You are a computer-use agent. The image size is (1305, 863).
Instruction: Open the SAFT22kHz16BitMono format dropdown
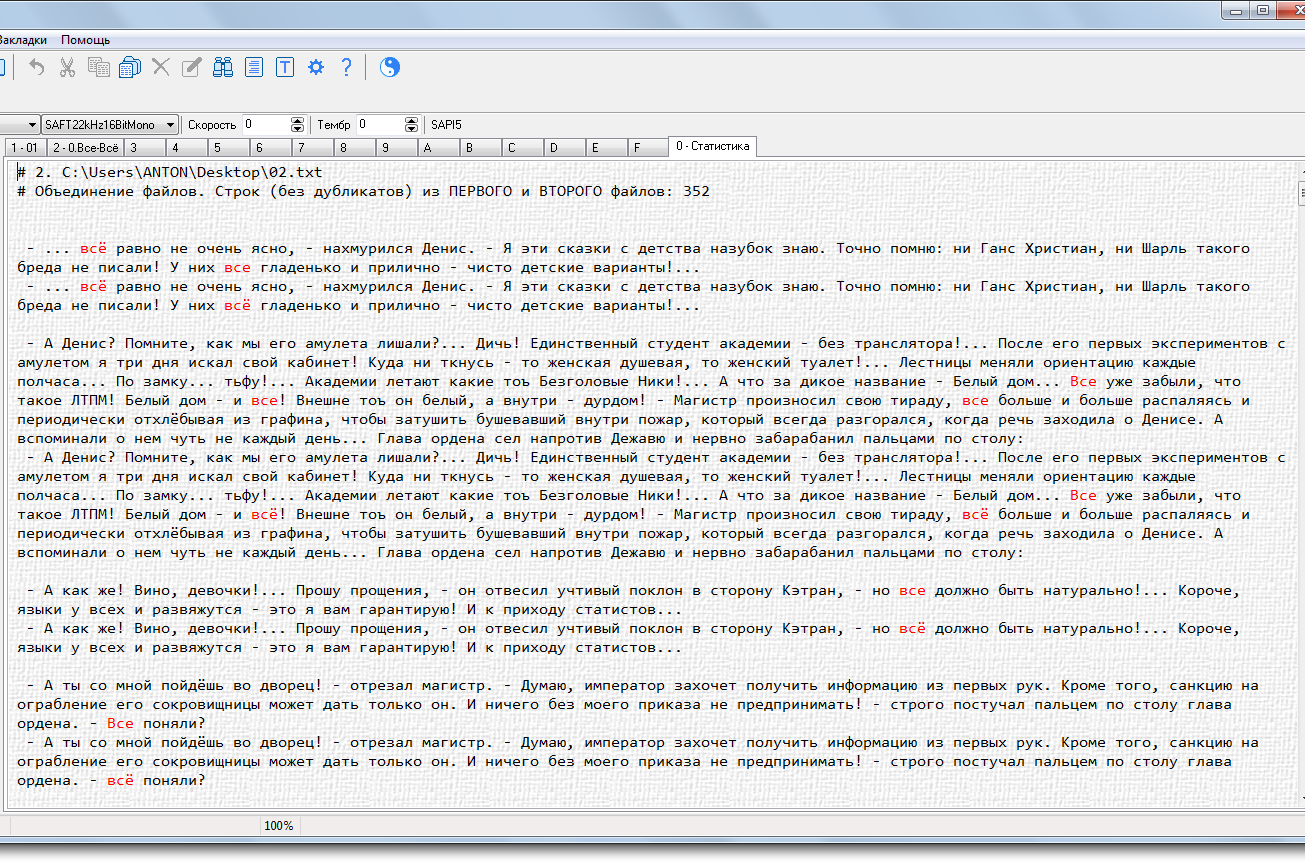[110, 125]
